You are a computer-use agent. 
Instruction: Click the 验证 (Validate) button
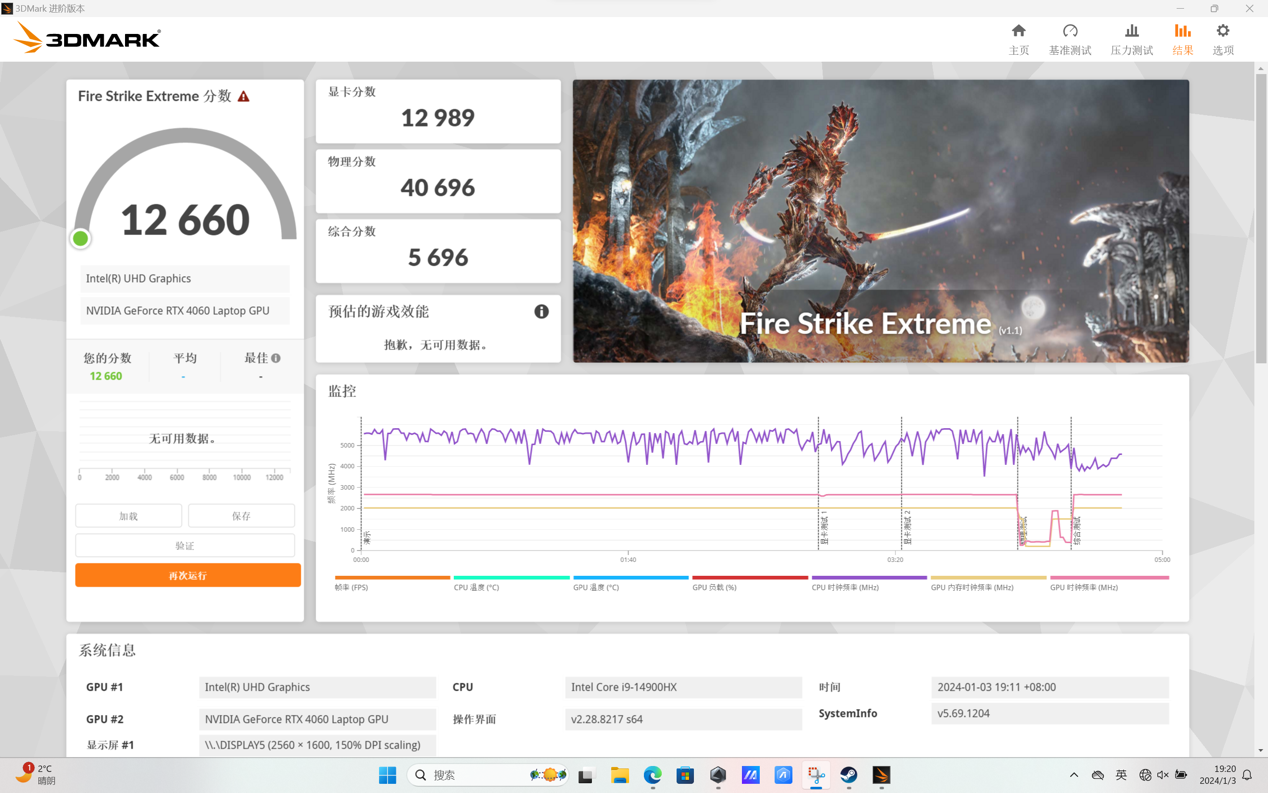coord(185,546)
